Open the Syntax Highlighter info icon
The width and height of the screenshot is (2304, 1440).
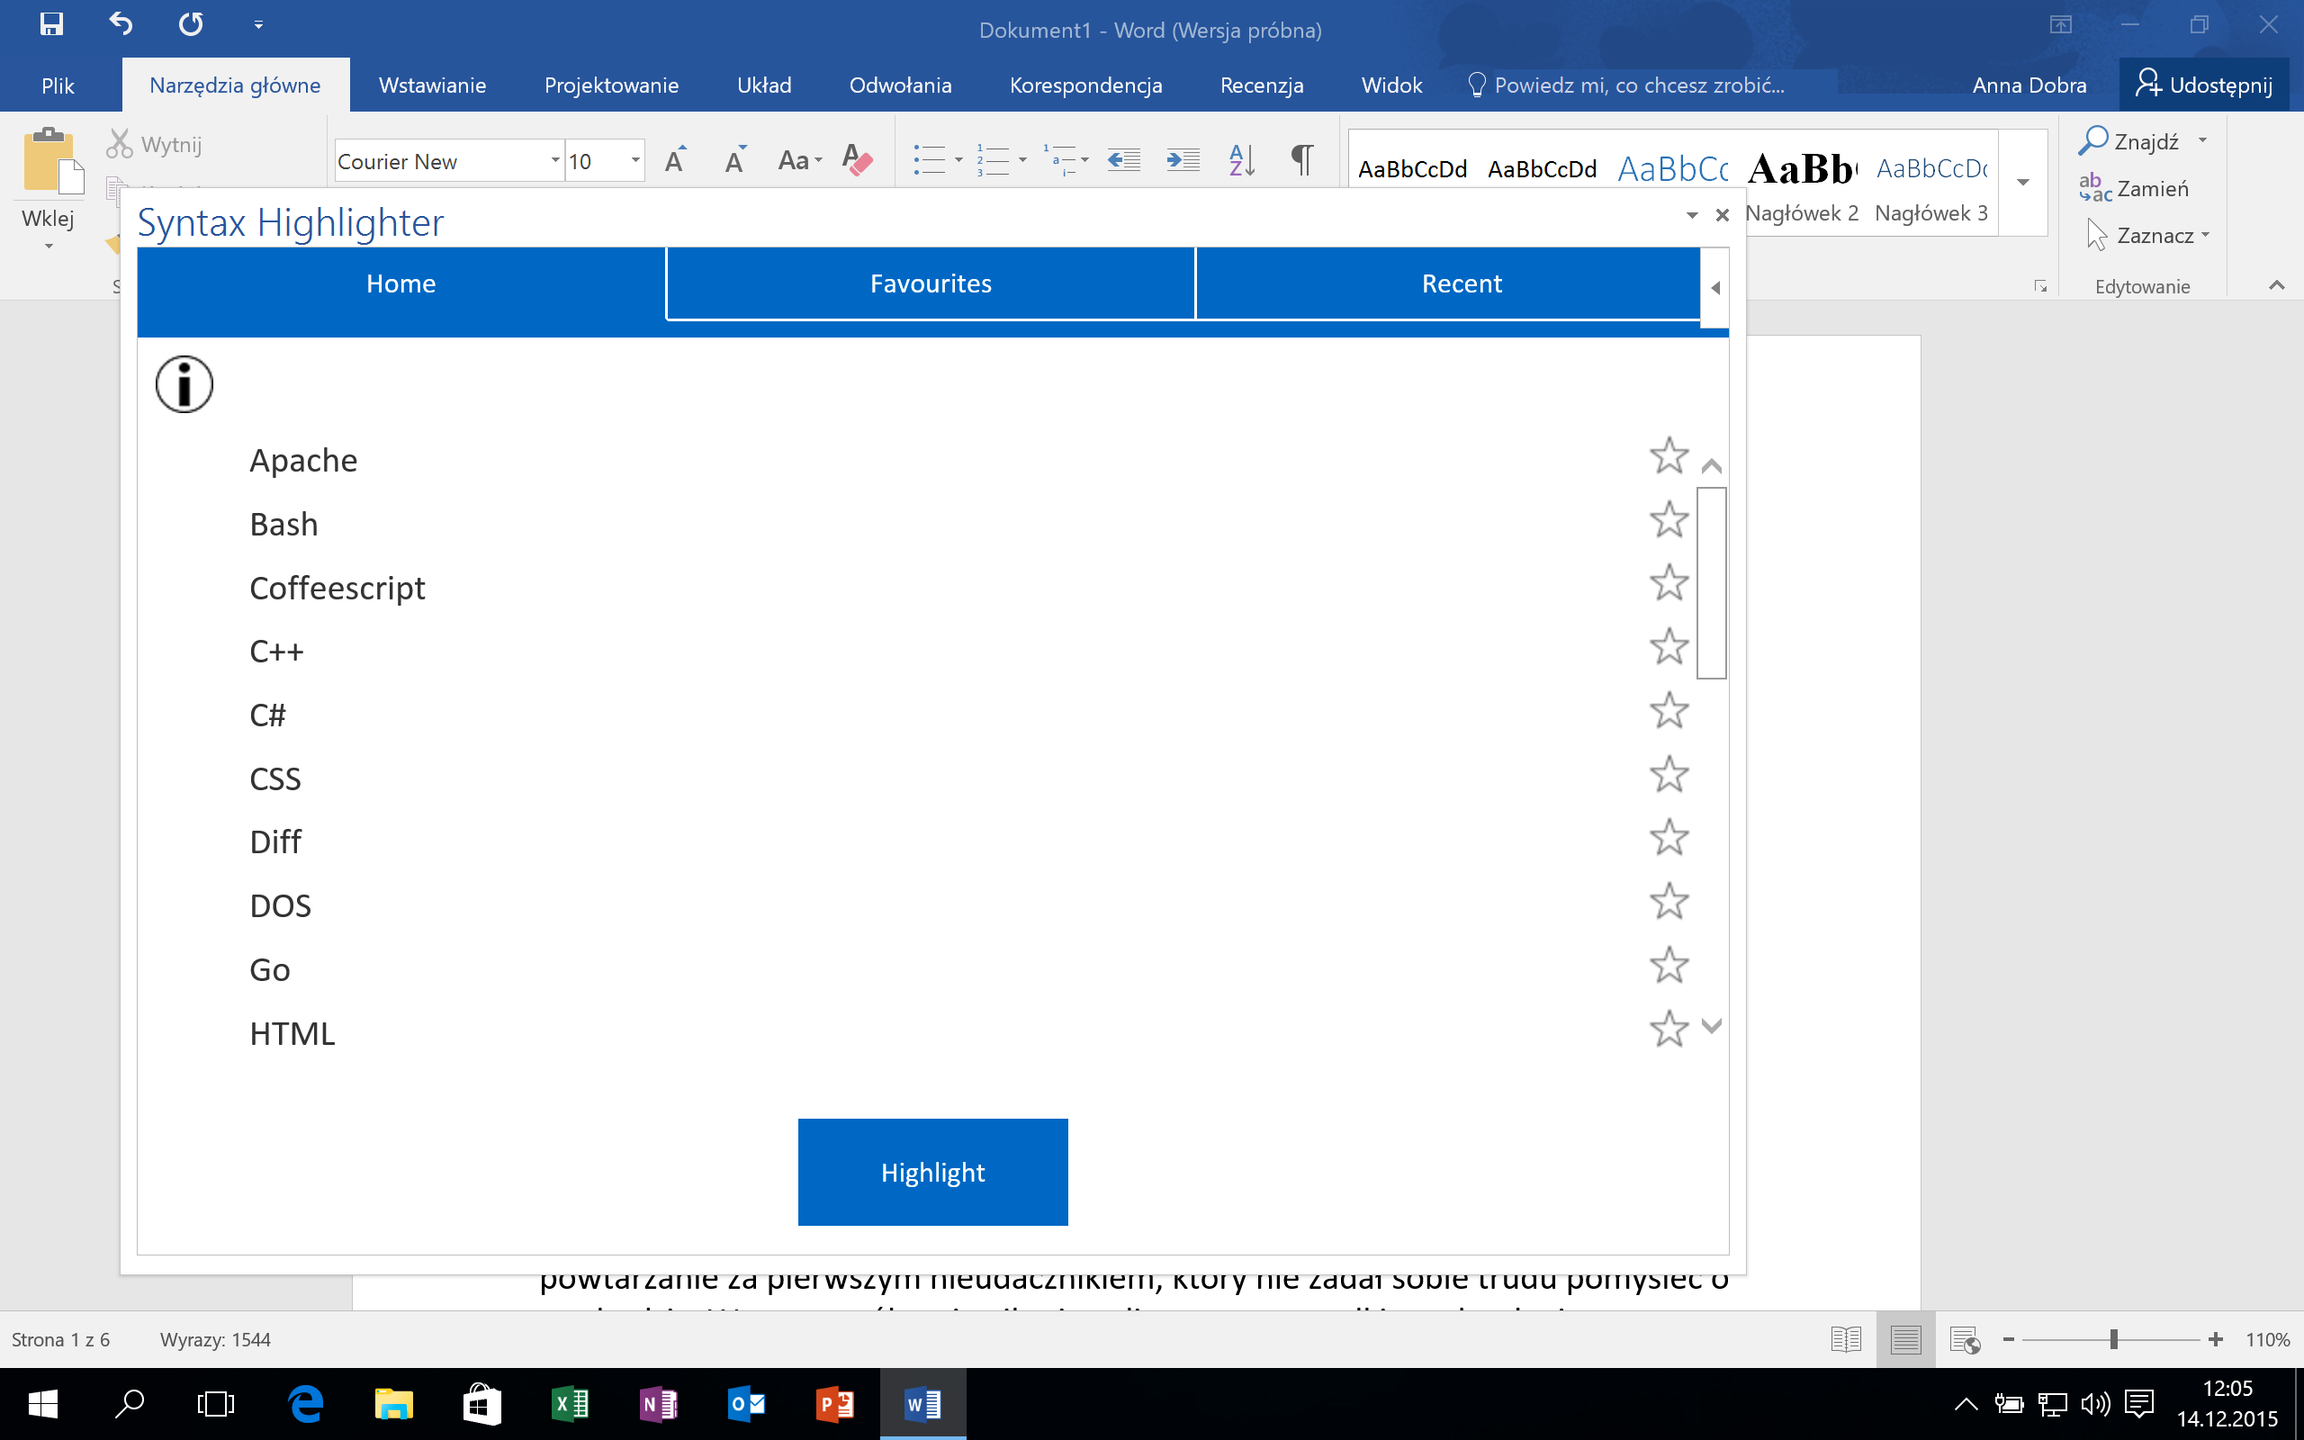point(184,384)
